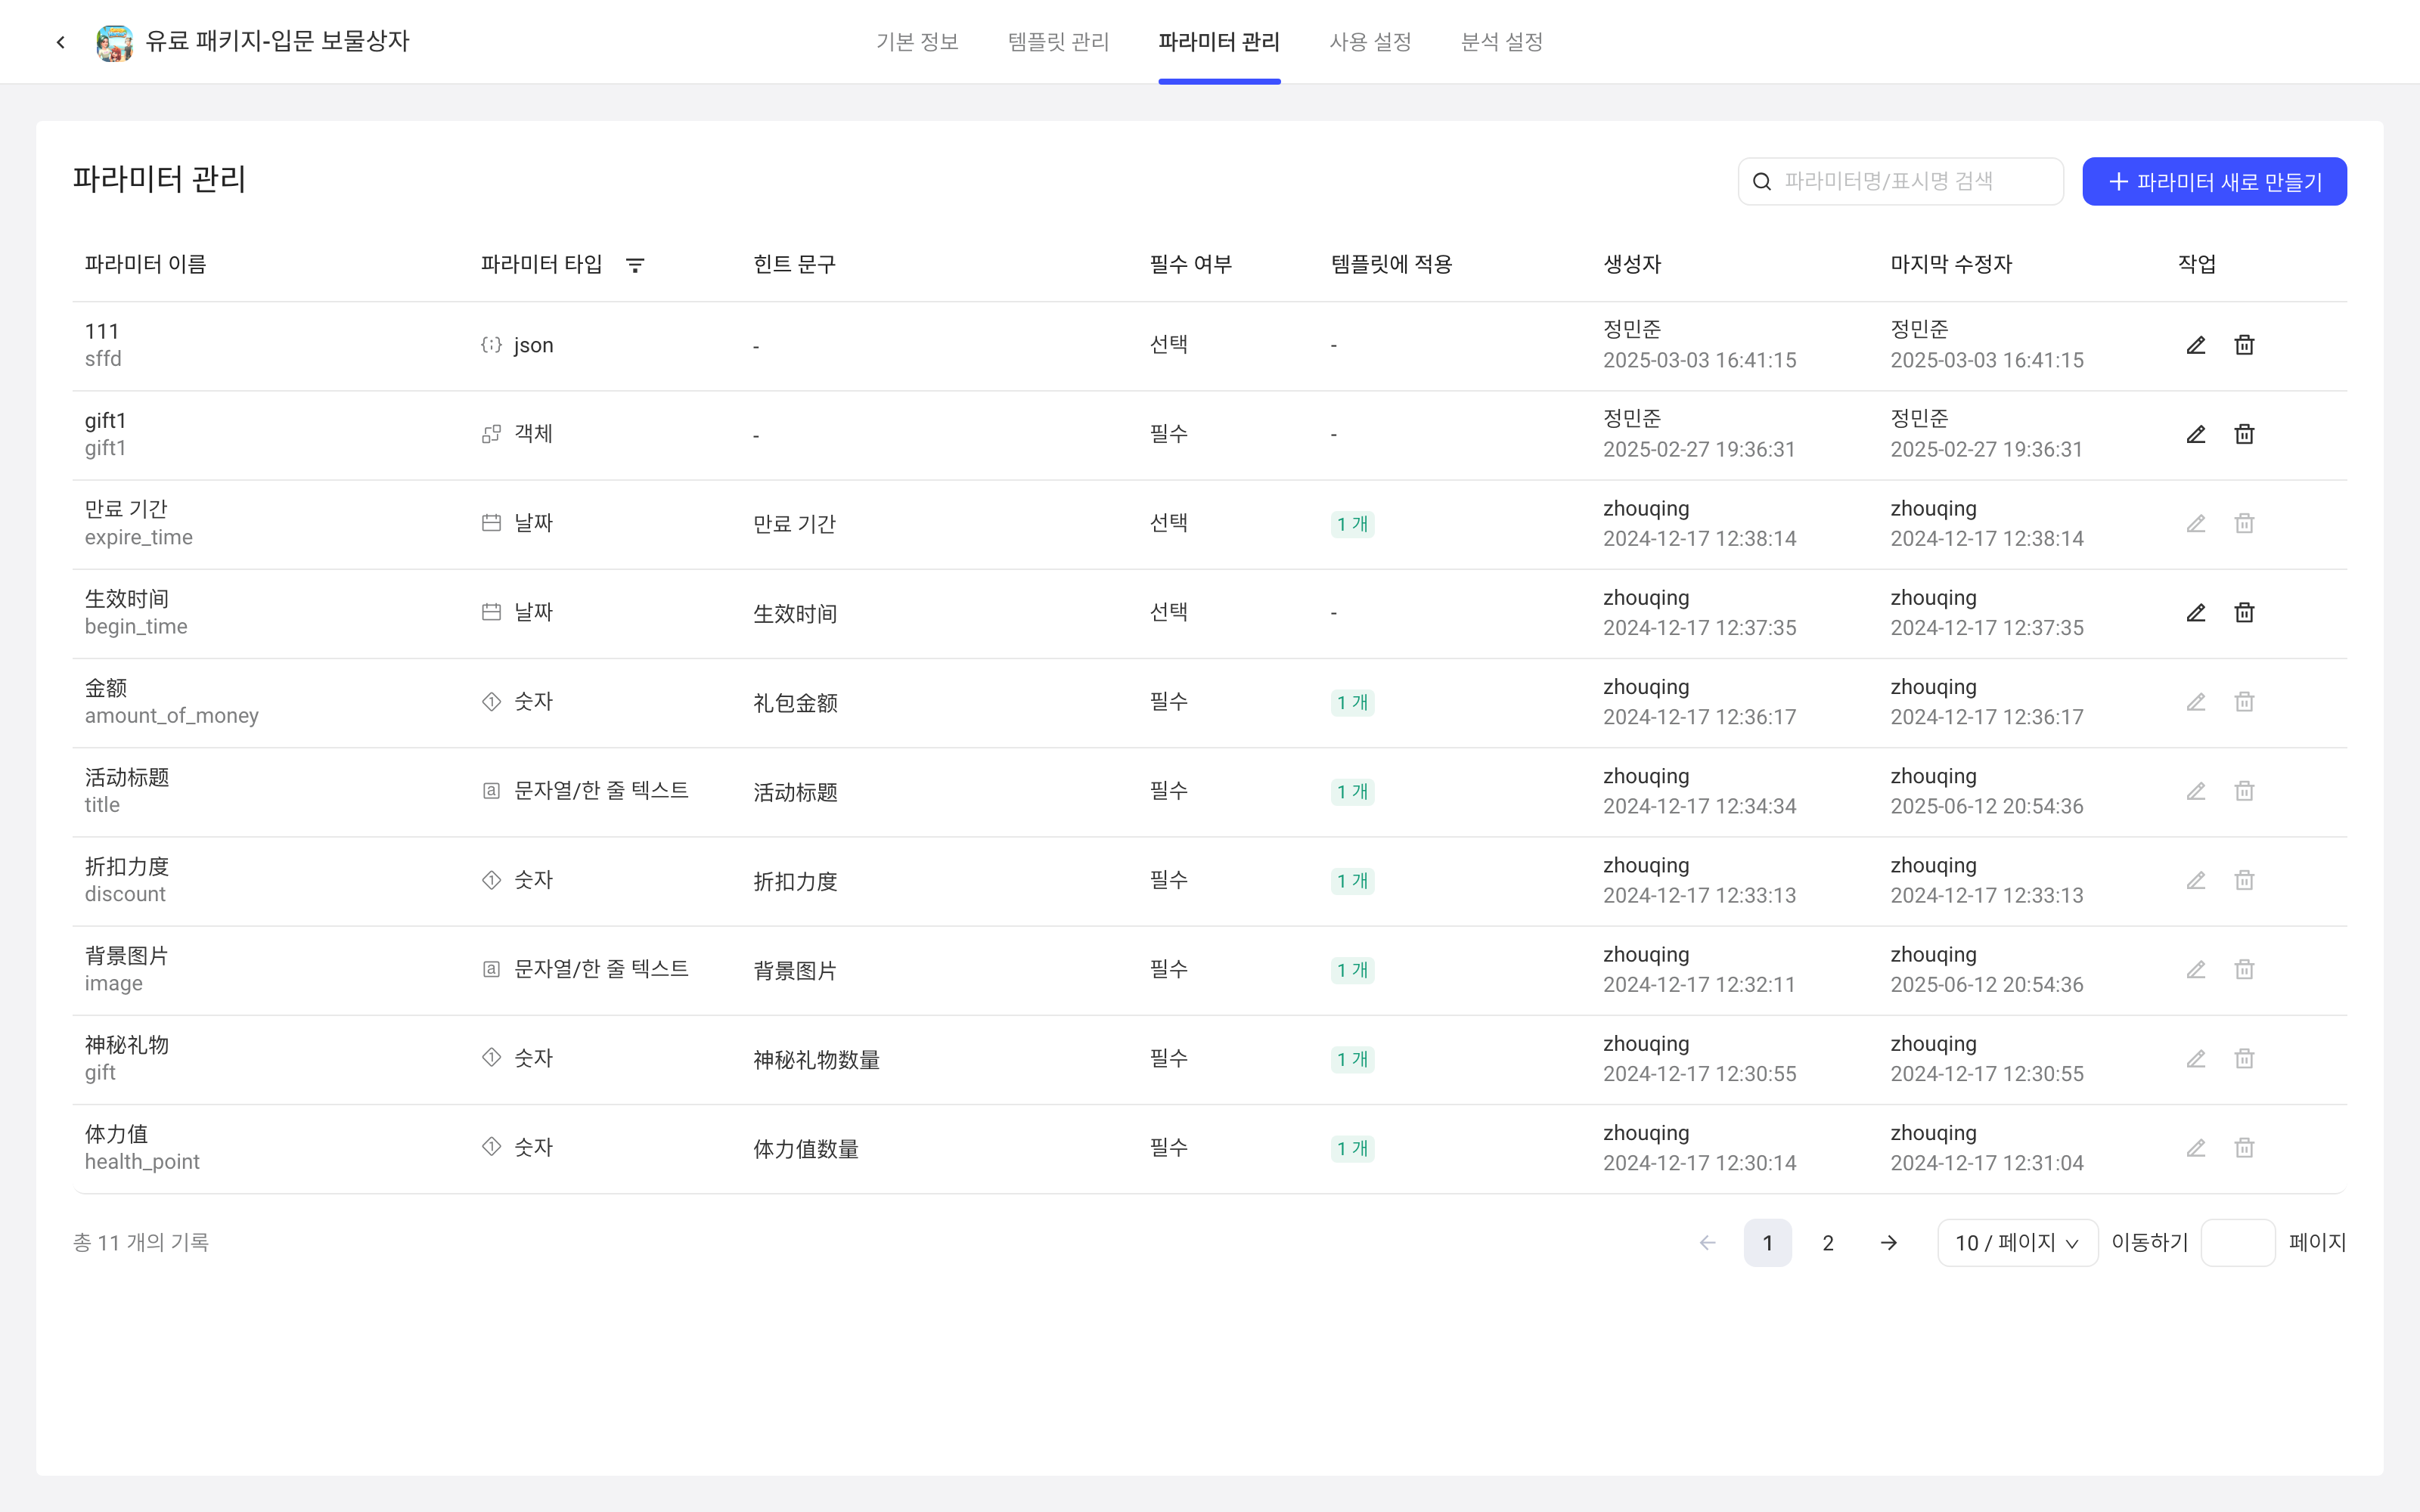This screenshot has height=1512, width=2420.
Task: Click the treasure box package app icon
Action: pos(114,42)
